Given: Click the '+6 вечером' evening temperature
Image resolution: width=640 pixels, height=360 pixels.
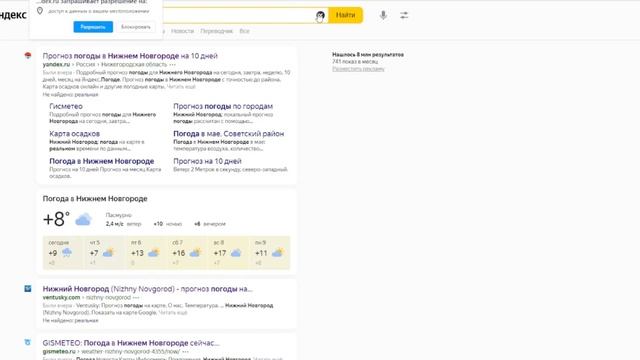Looking at the screenshot, I should click(x=210, y=224).
